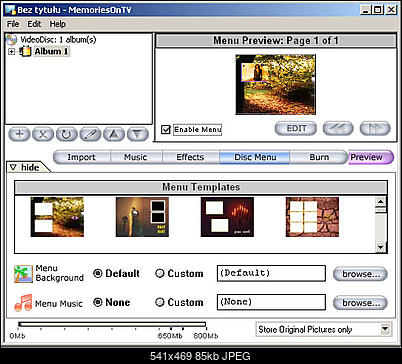Move album up with triangle button

click(x=114, y=134)
